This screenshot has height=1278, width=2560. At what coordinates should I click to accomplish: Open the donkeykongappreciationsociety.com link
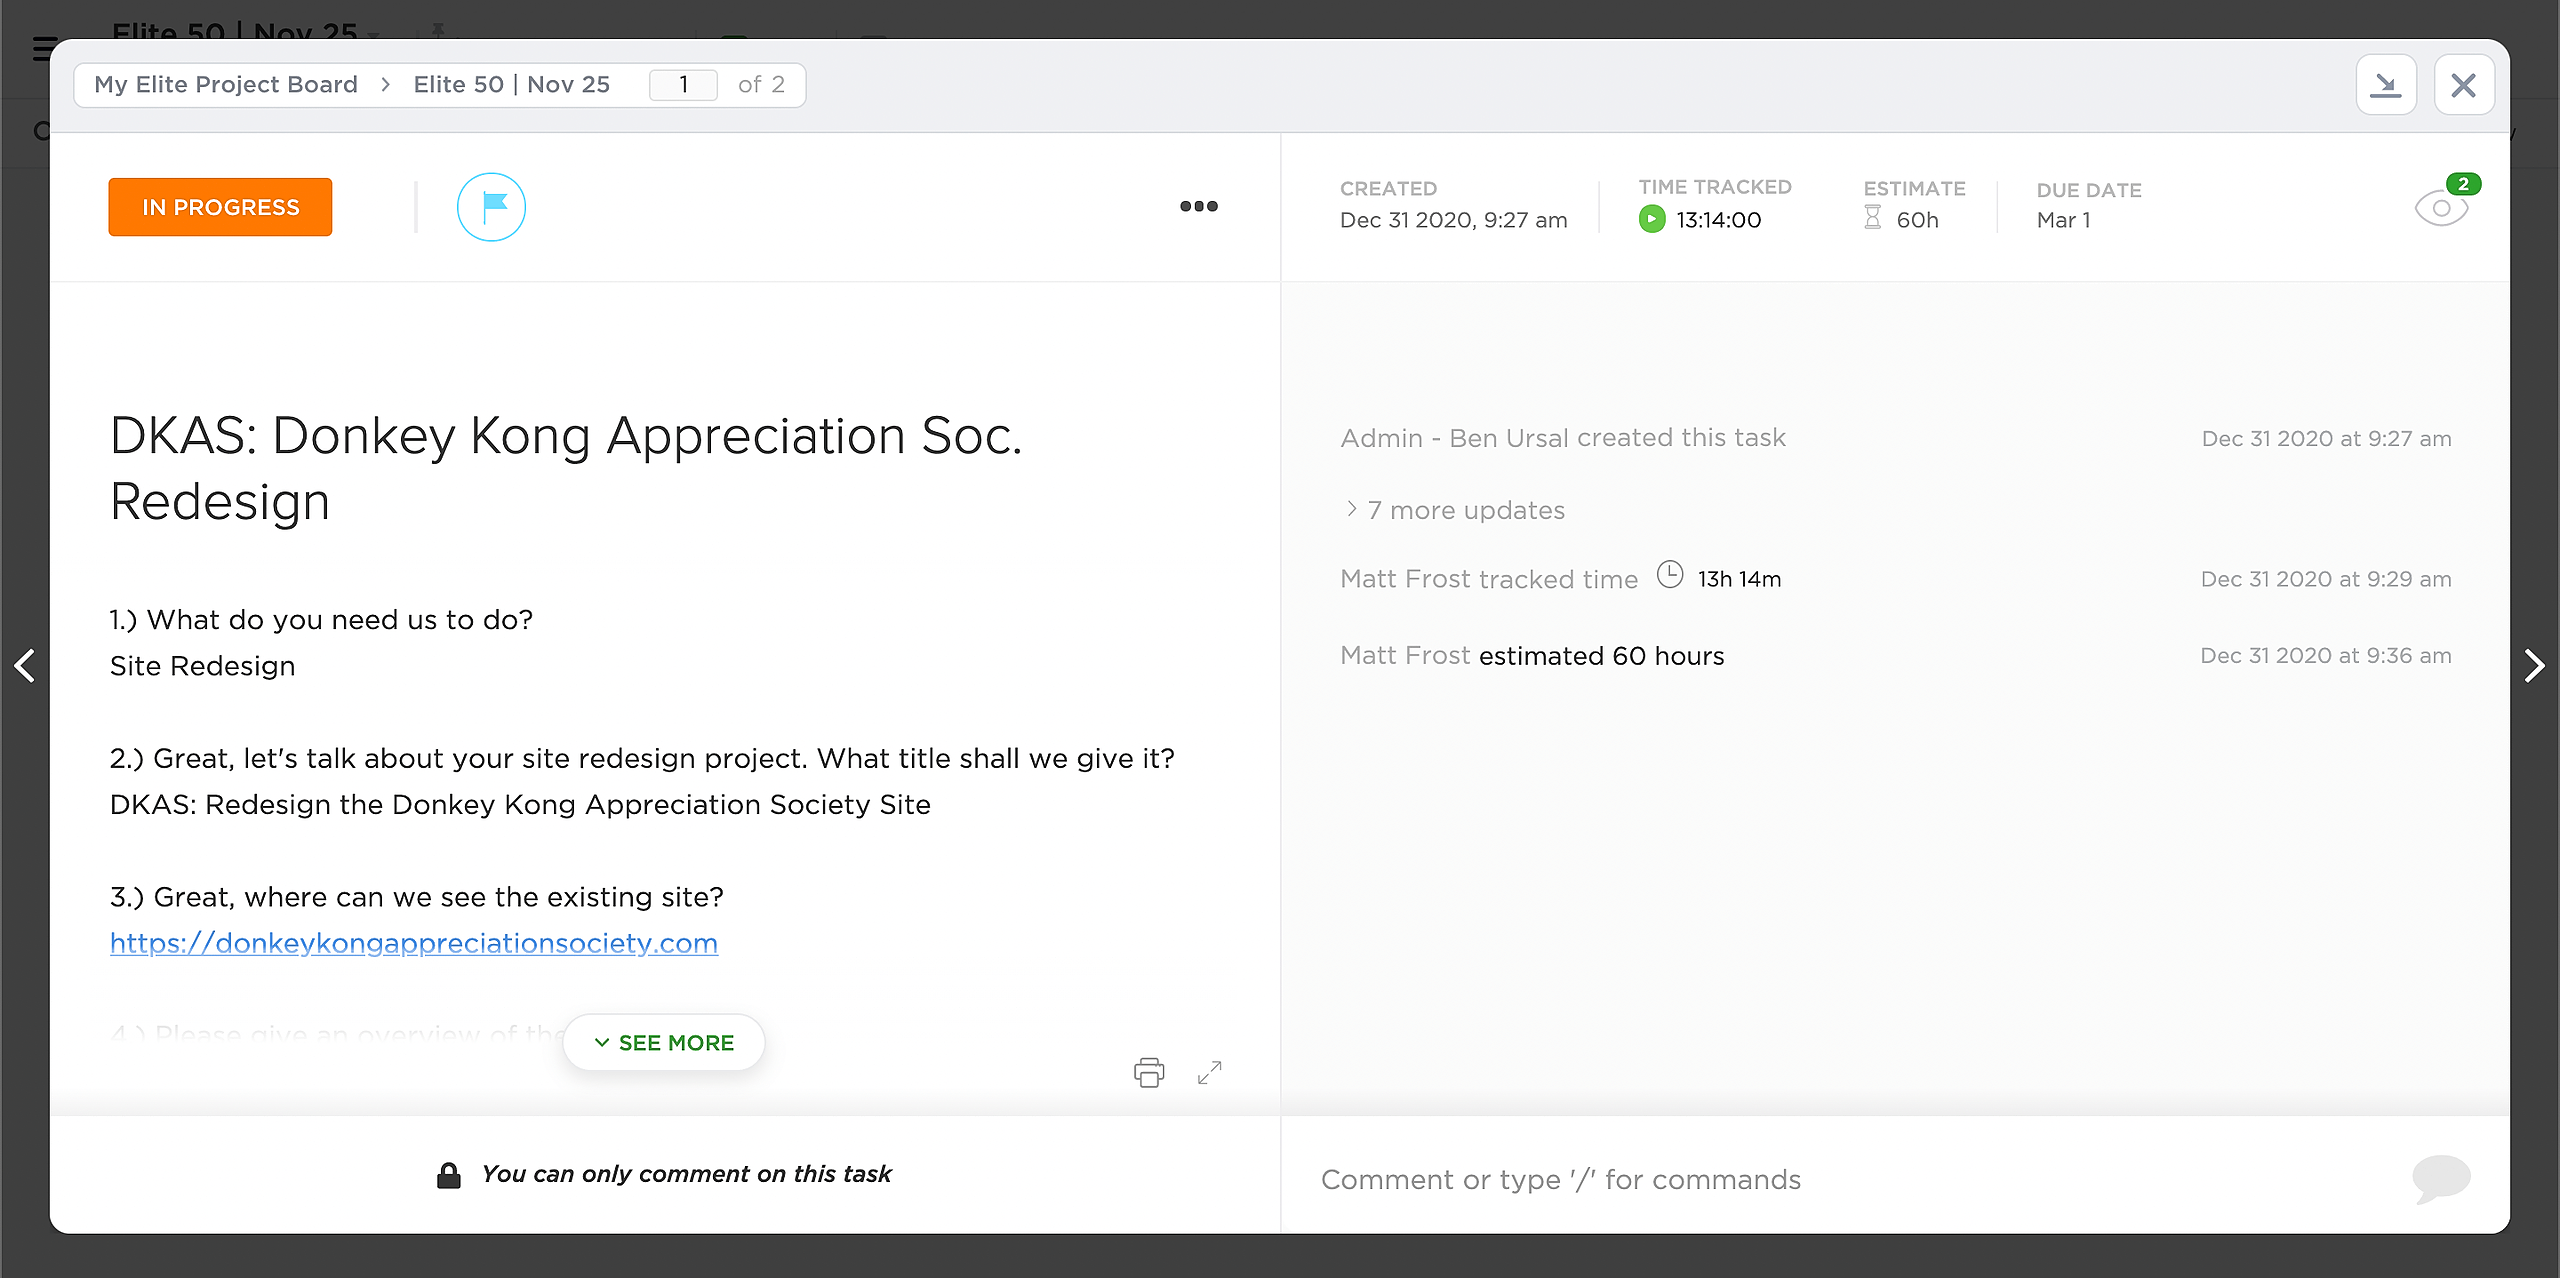coord(414,943)
